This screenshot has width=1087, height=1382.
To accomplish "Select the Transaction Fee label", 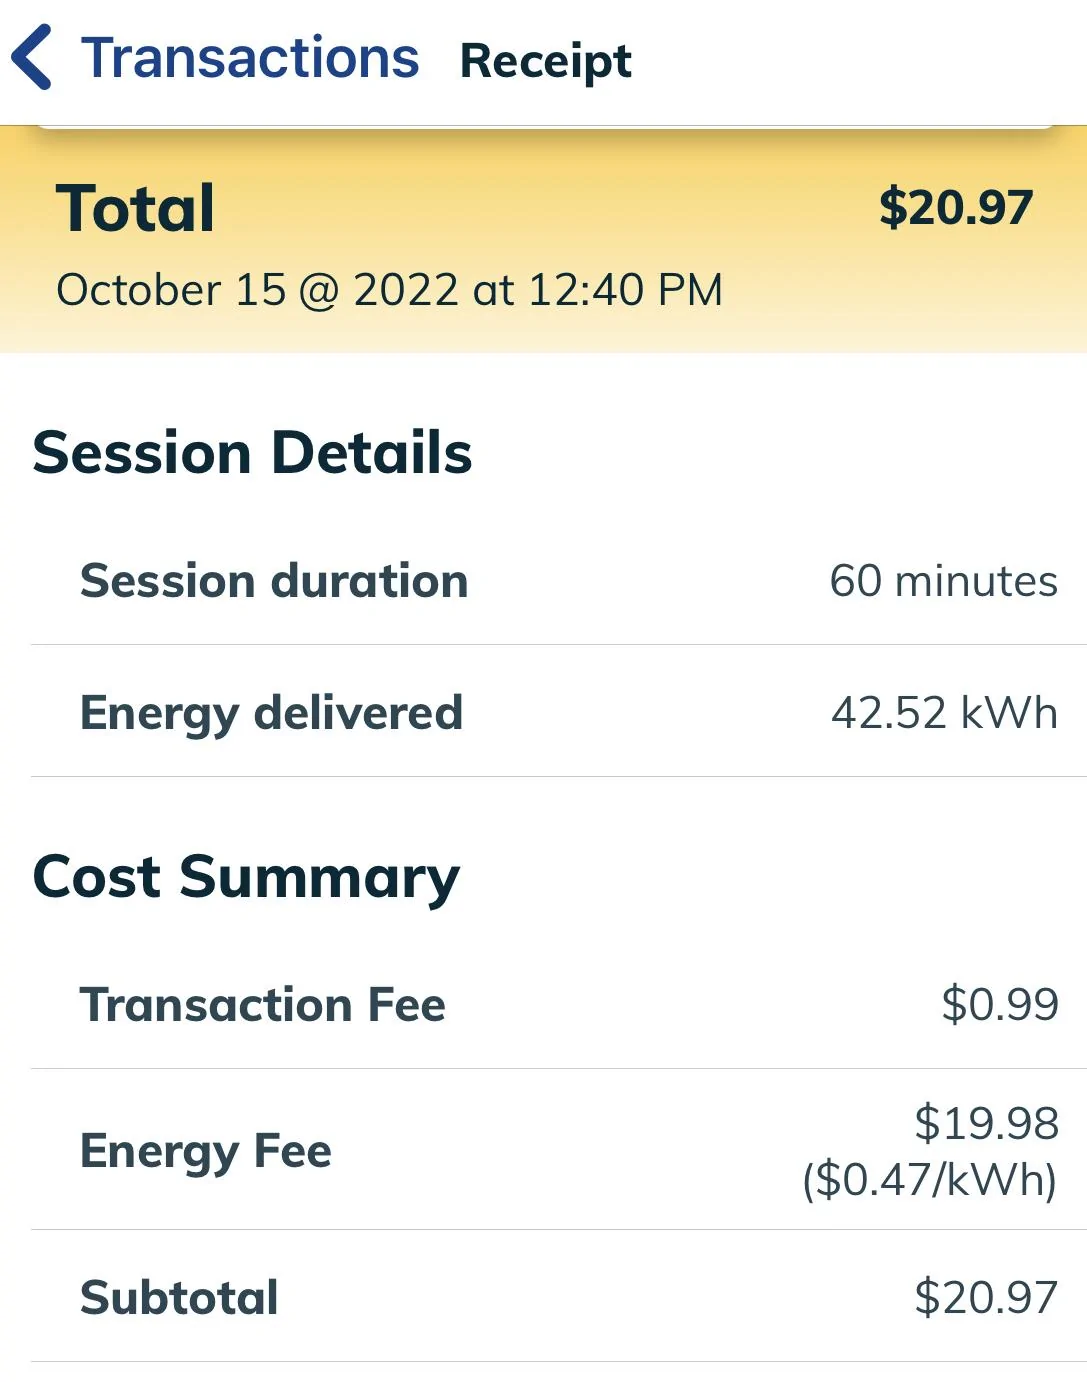I will coord(262,1004).
